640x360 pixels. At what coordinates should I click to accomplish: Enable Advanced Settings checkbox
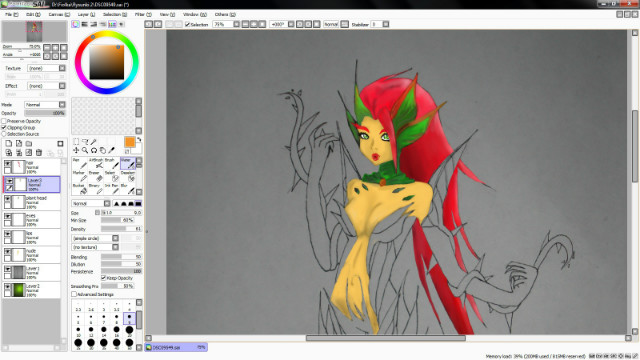click(x=74, y=294)
